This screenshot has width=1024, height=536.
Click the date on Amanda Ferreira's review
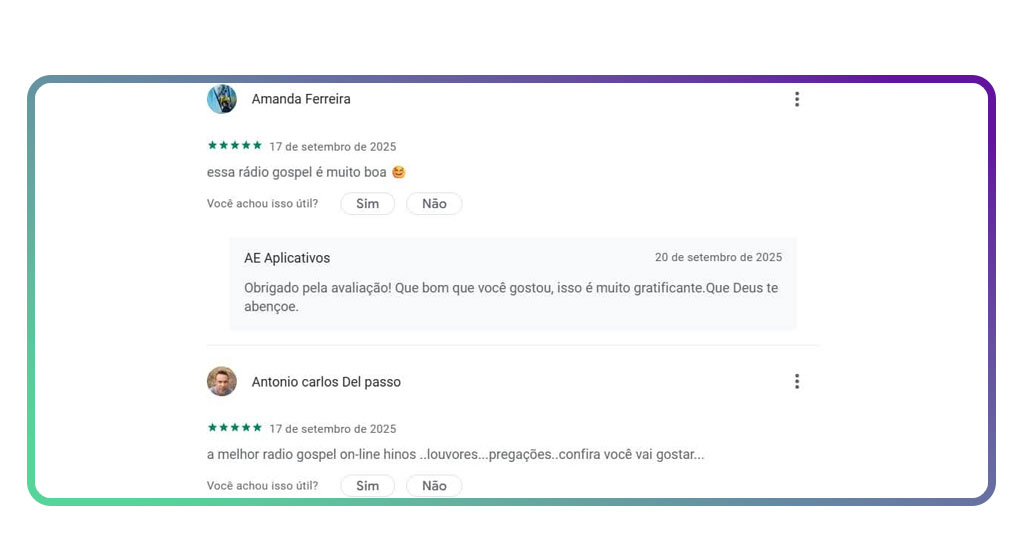click(x=332, y=147)
